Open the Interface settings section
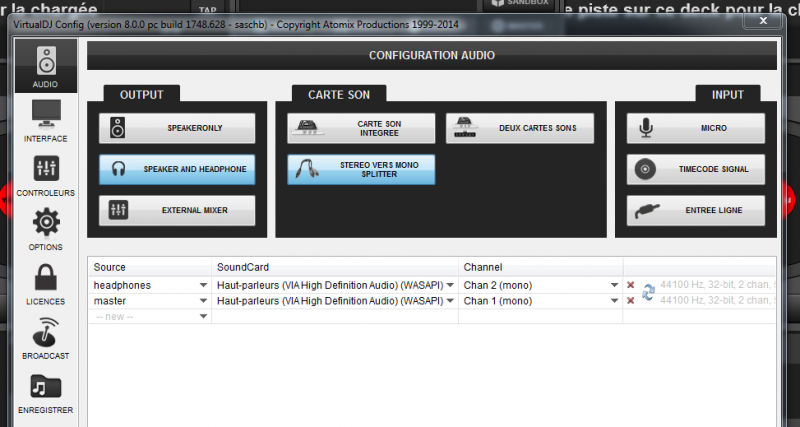800x427 pixels. point(46,120)
